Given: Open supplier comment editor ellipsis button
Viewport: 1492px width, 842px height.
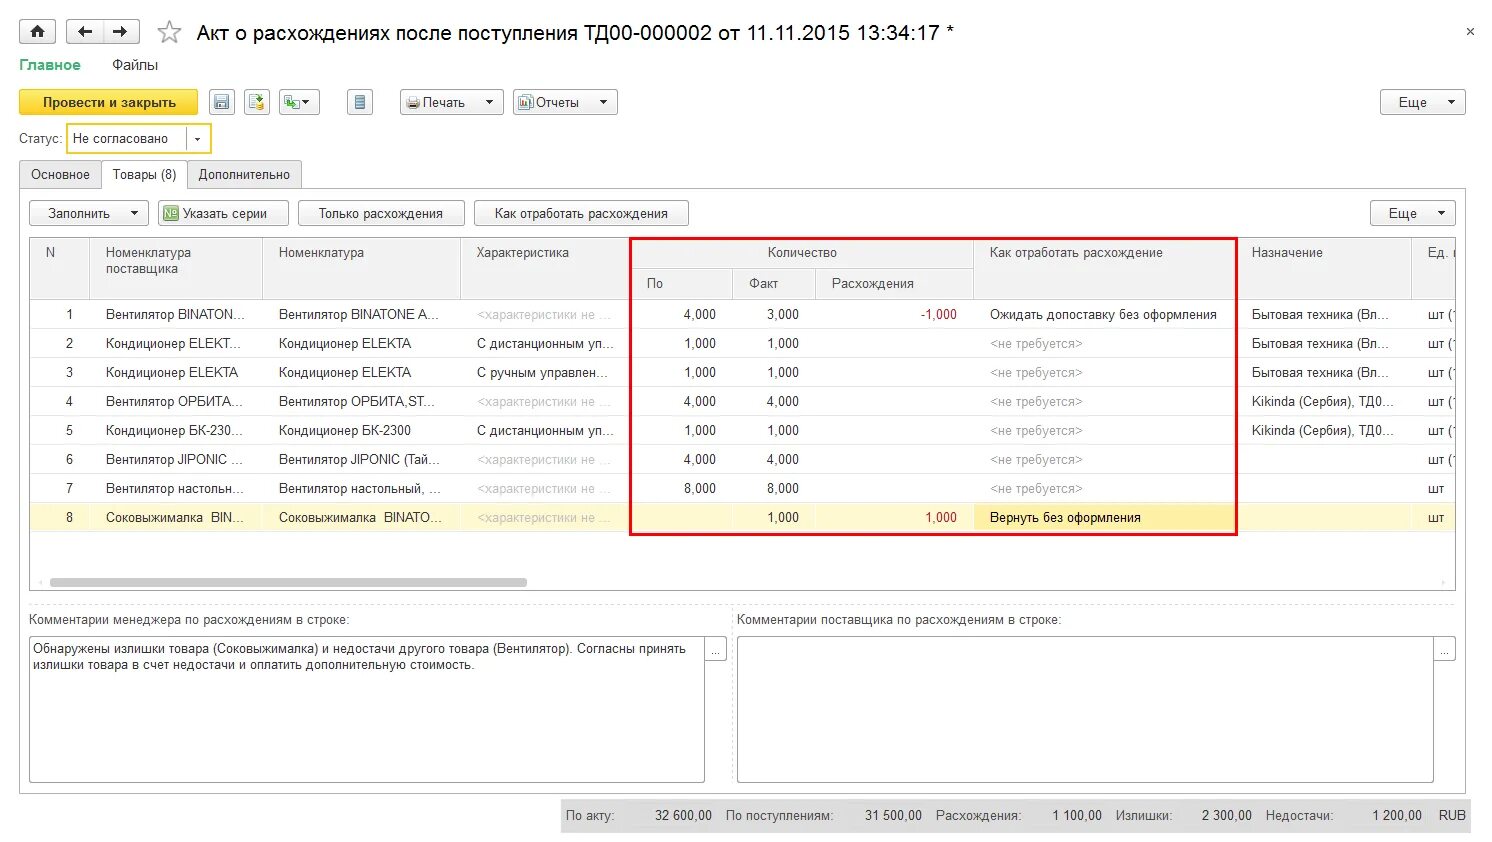Looking at the screenshot, I should tap(1444, 649).
